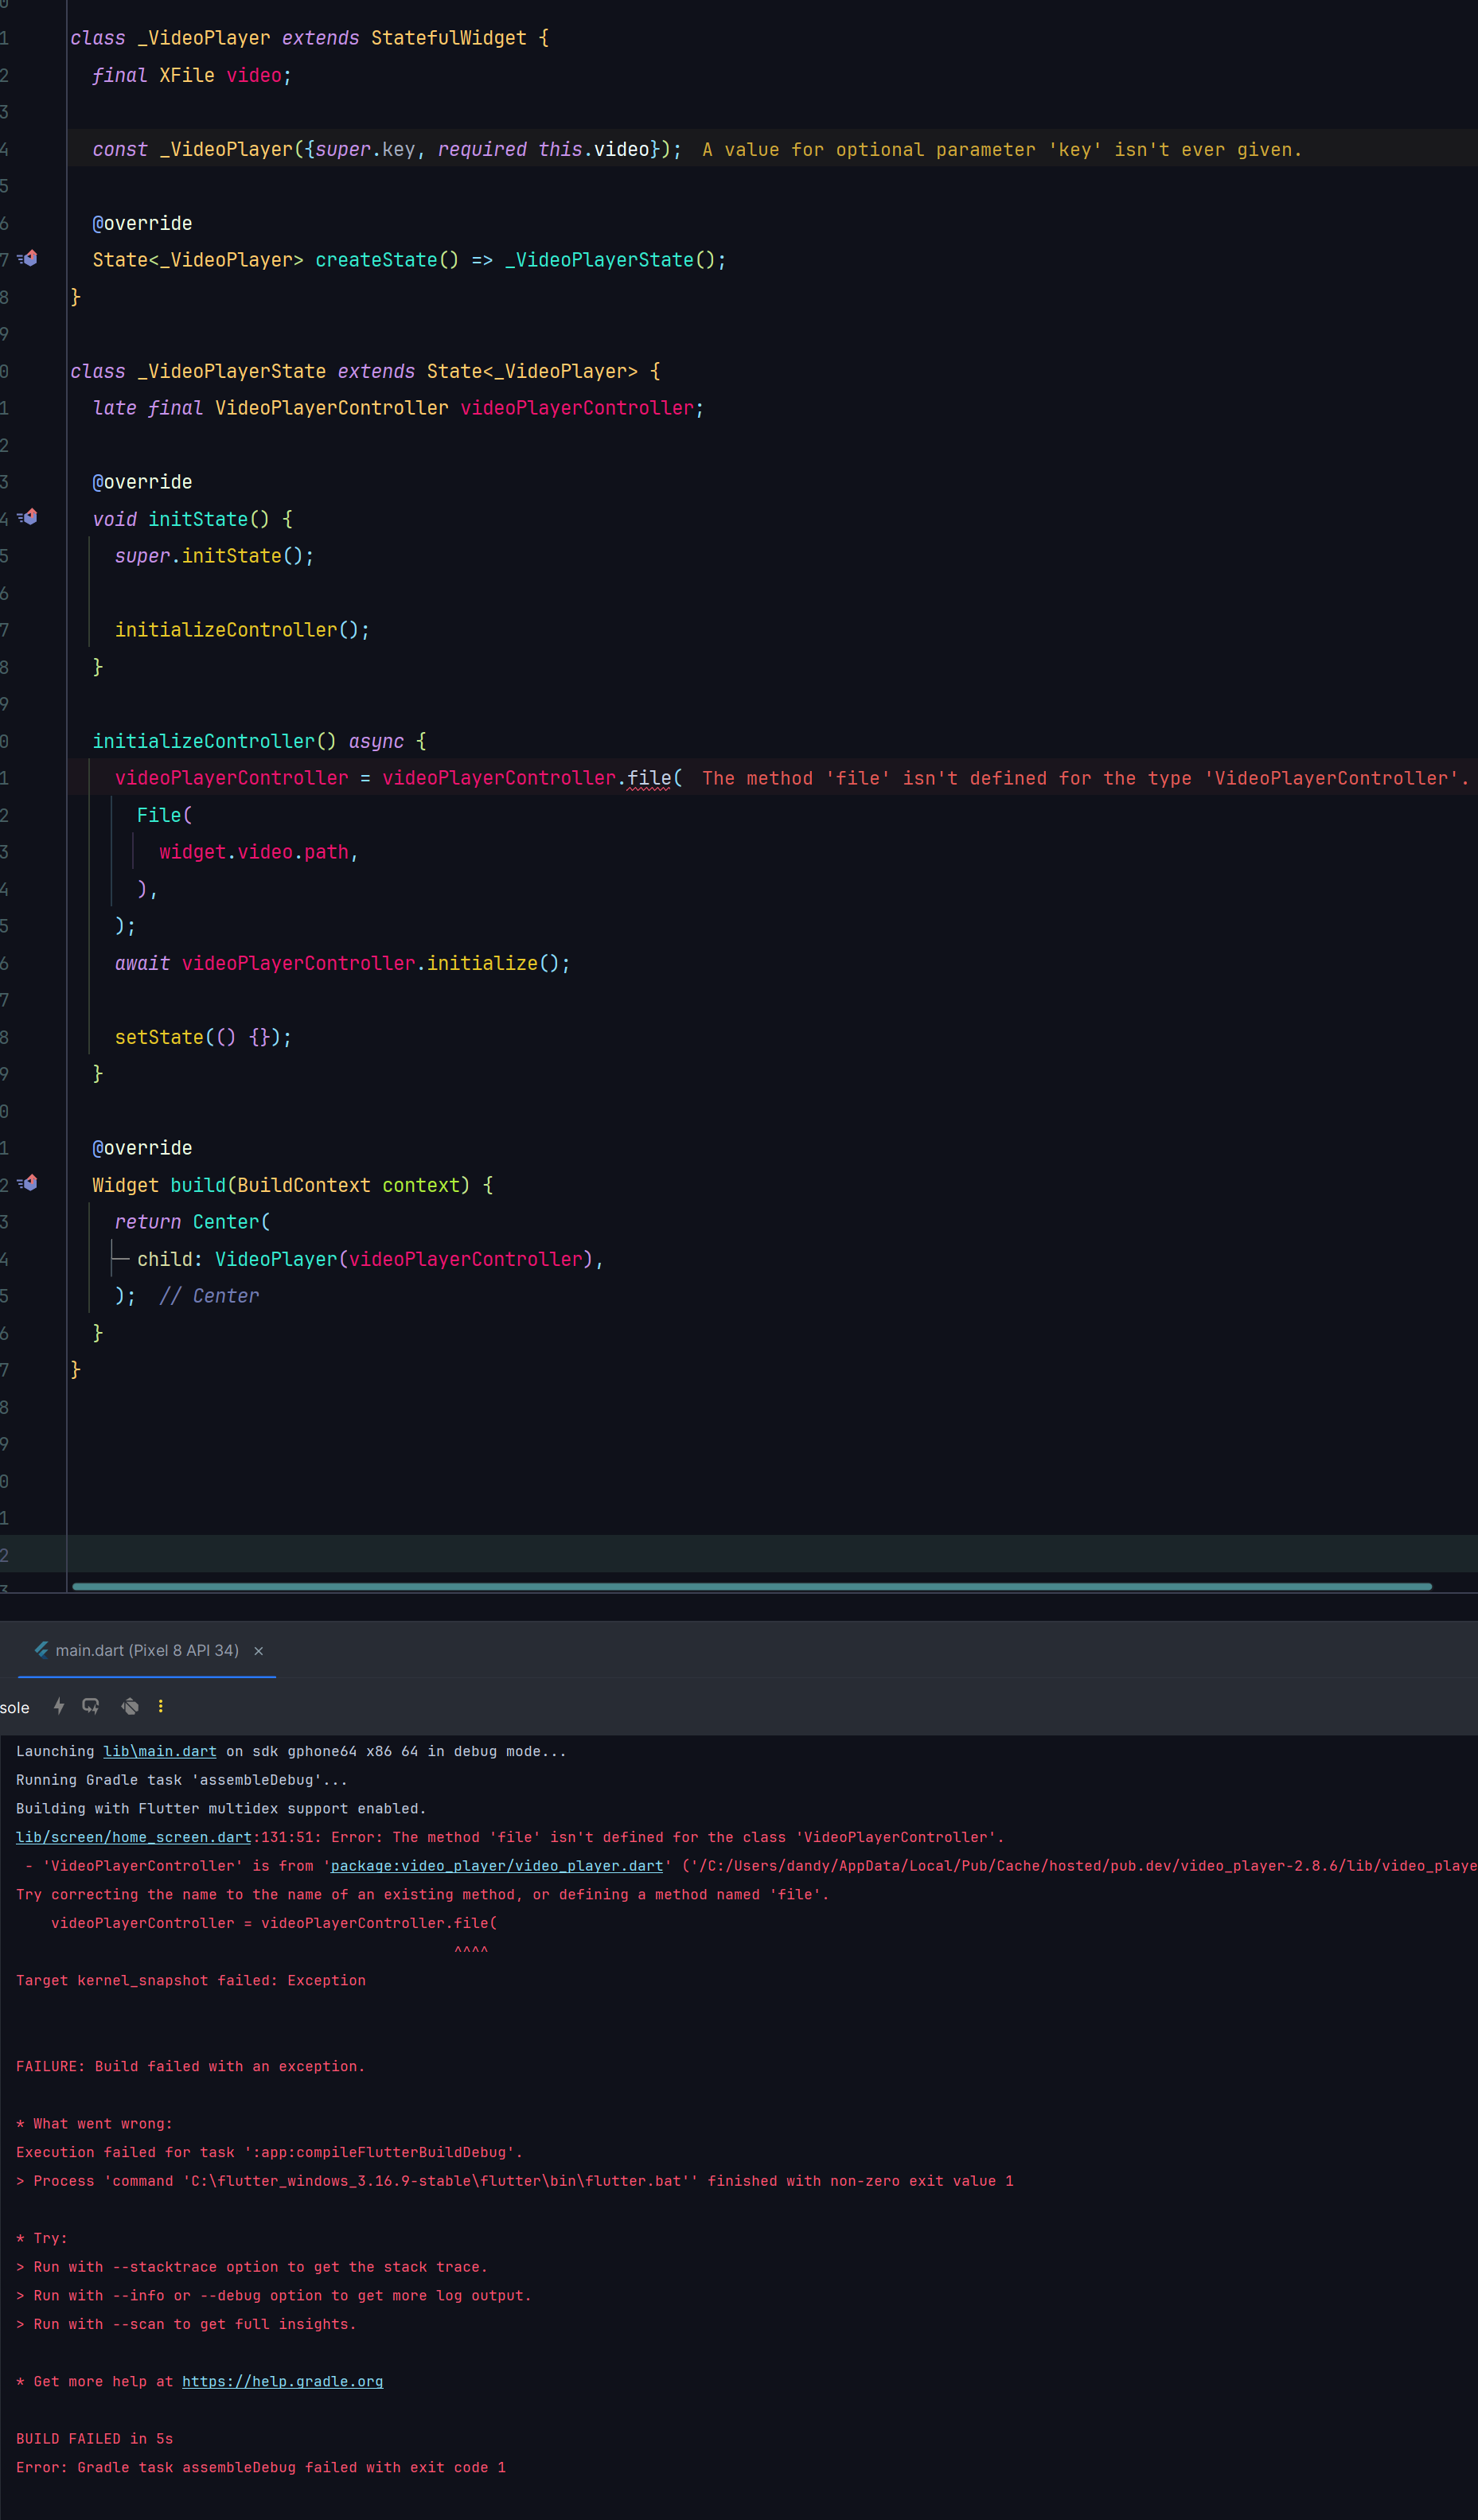Viewport: 1478px width, 2520px height.
Task: Click 'BUILD FAILED in 5s' in the console
Action: [94, 2438]
